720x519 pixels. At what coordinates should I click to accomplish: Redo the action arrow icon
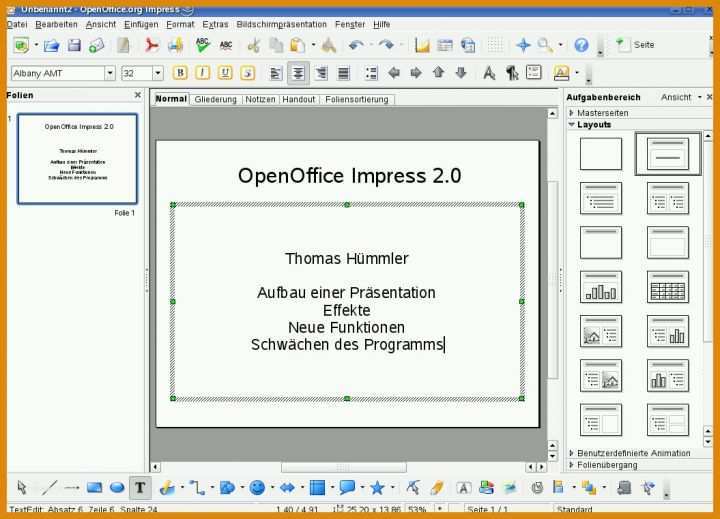pos(387,45)
